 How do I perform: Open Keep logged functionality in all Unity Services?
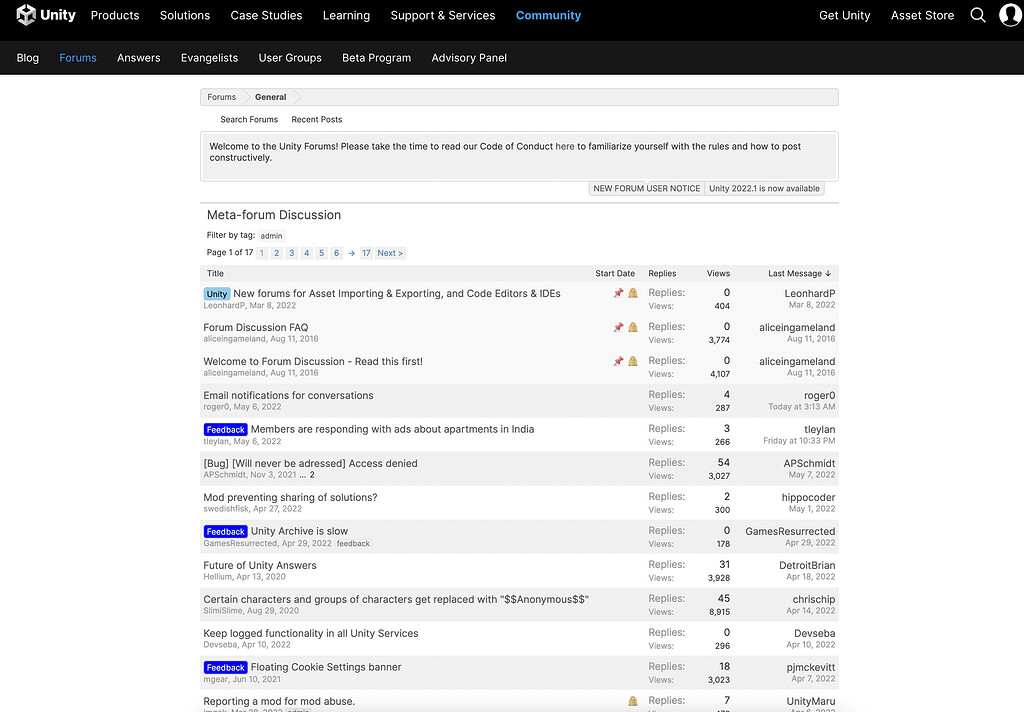click(x=310, y=633)
